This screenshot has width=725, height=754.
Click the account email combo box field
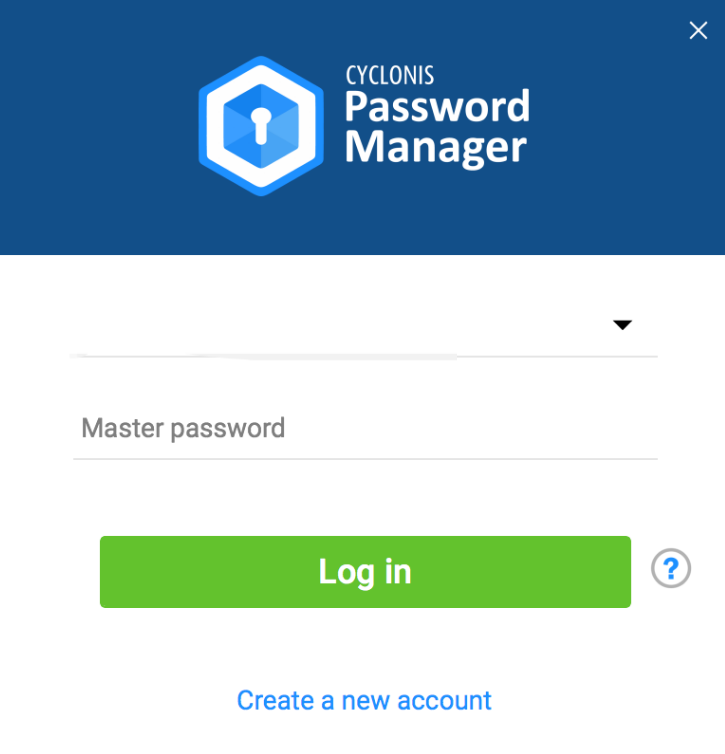(340, 326)
